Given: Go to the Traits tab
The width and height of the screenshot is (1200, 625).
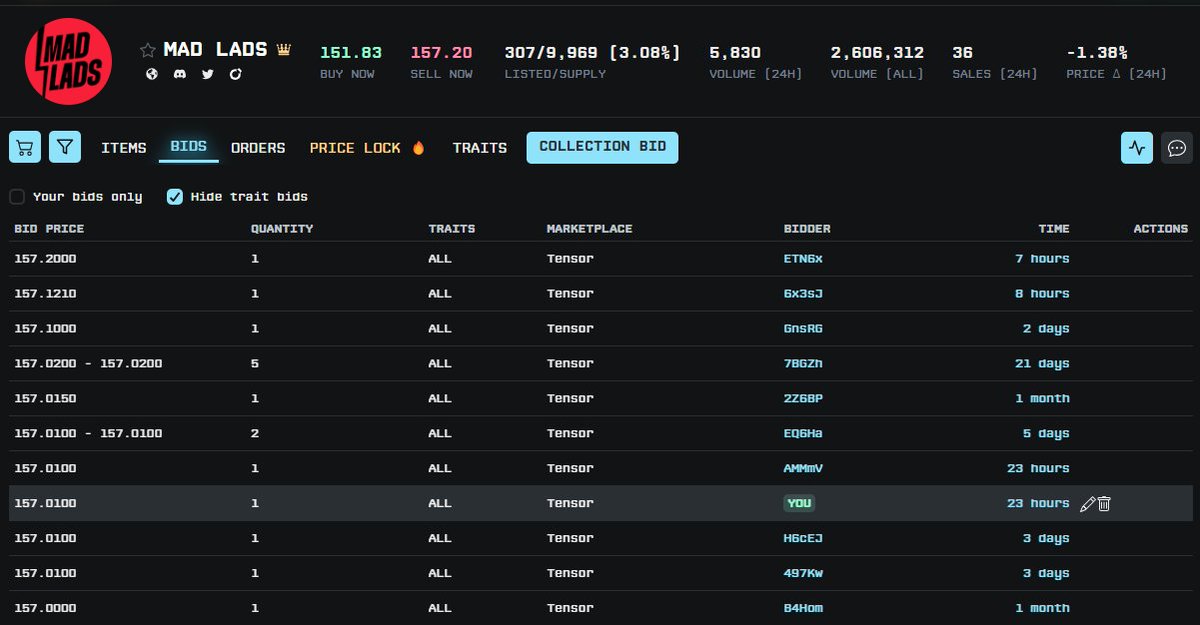Looking at the screenshot, I should 480,148.
